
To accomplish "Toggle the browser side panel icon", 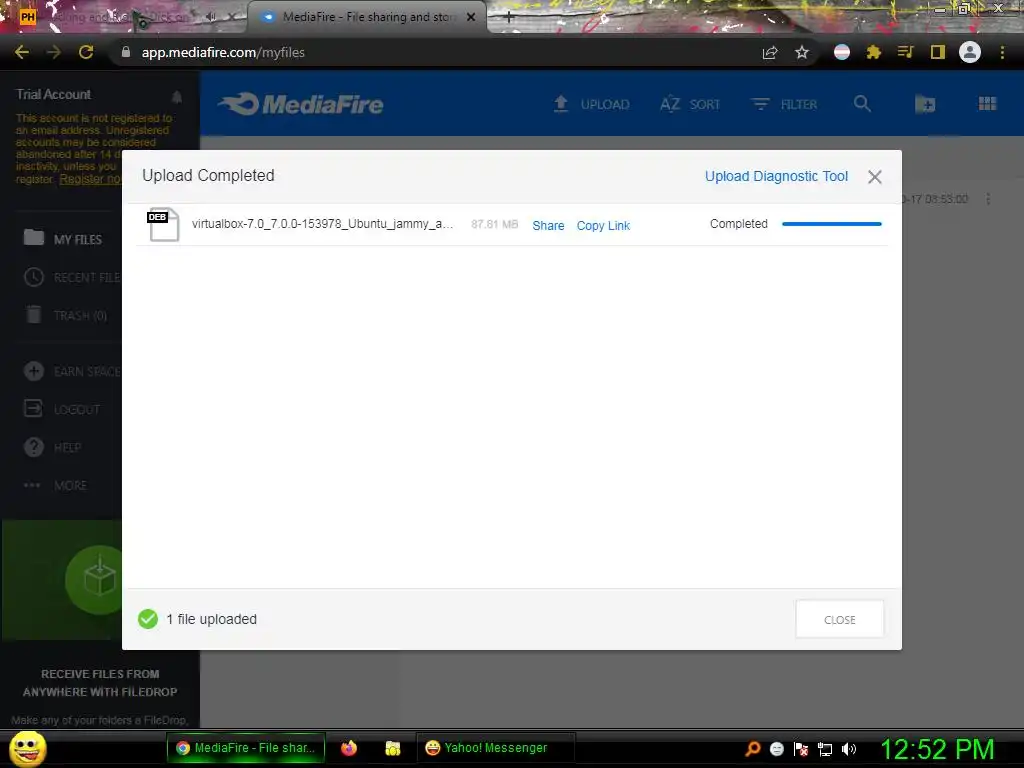I will click(x=937, y=52).
